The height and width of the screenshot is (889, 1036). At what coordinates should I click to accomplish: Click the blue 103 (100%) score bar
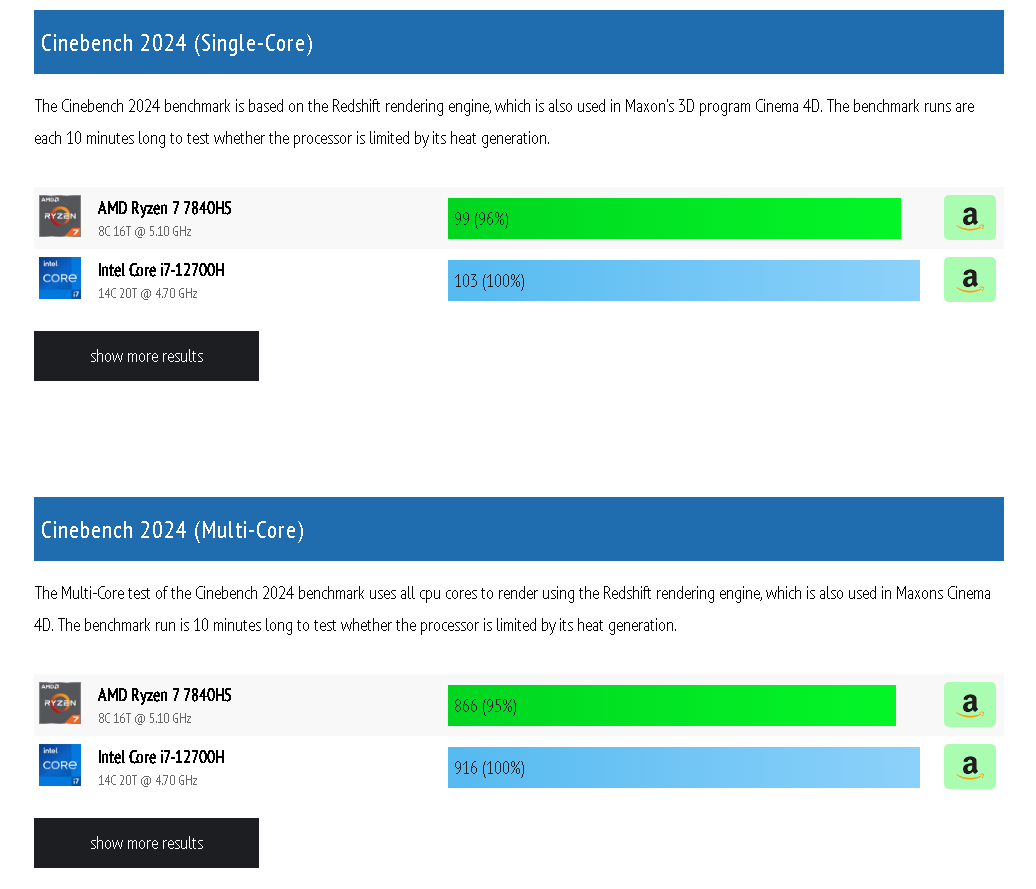click(684, 281)
